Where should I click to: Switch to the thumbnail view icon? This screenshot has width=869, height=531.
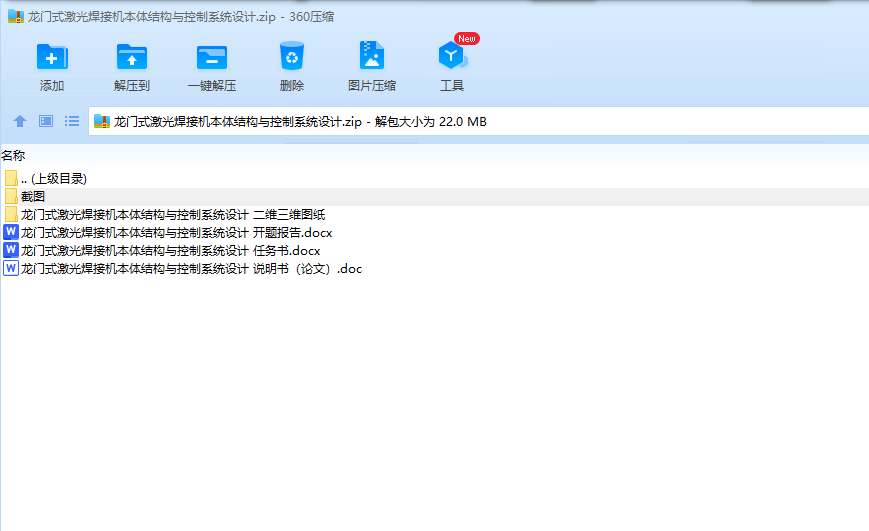click(46, 121)
